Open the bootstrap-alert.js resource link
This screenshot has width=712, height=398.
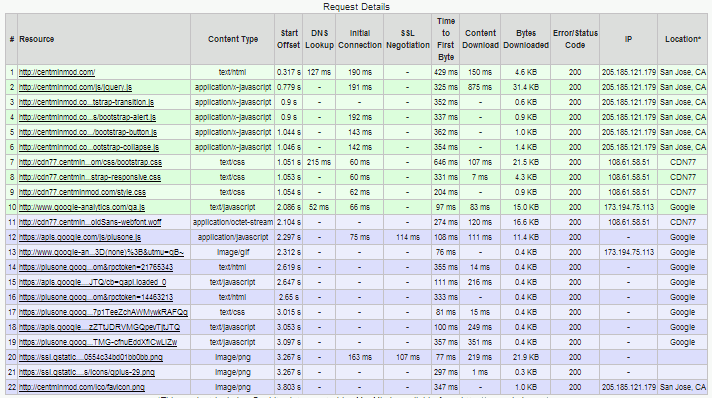[x=87, y=117]
